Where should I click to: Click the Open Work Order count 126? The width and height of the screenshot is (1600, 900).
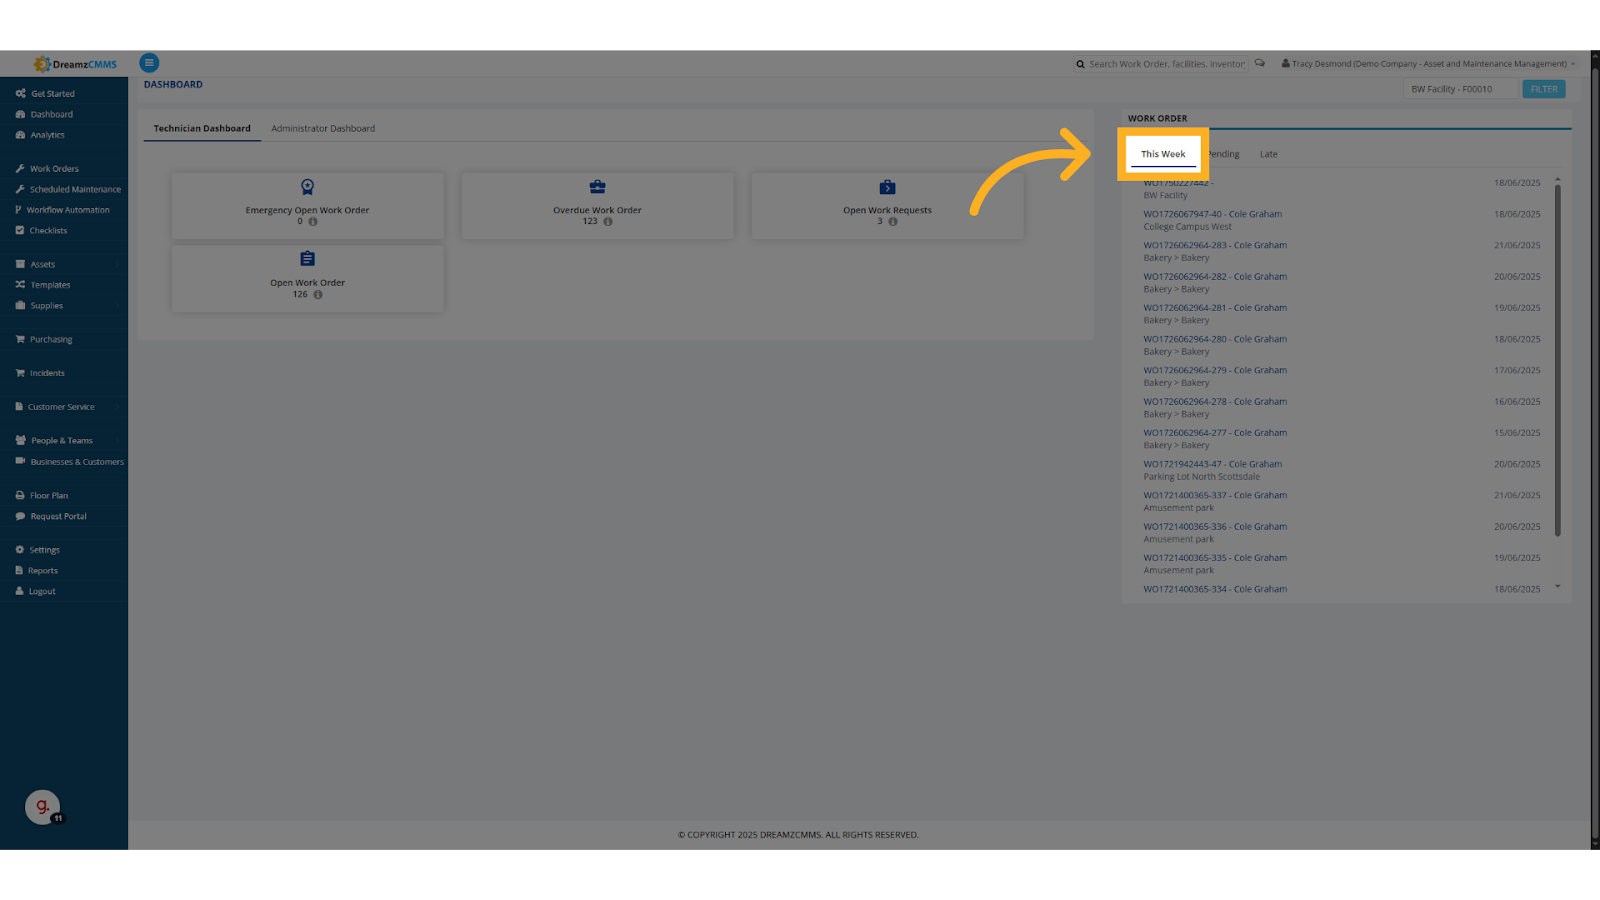(300, 295)
